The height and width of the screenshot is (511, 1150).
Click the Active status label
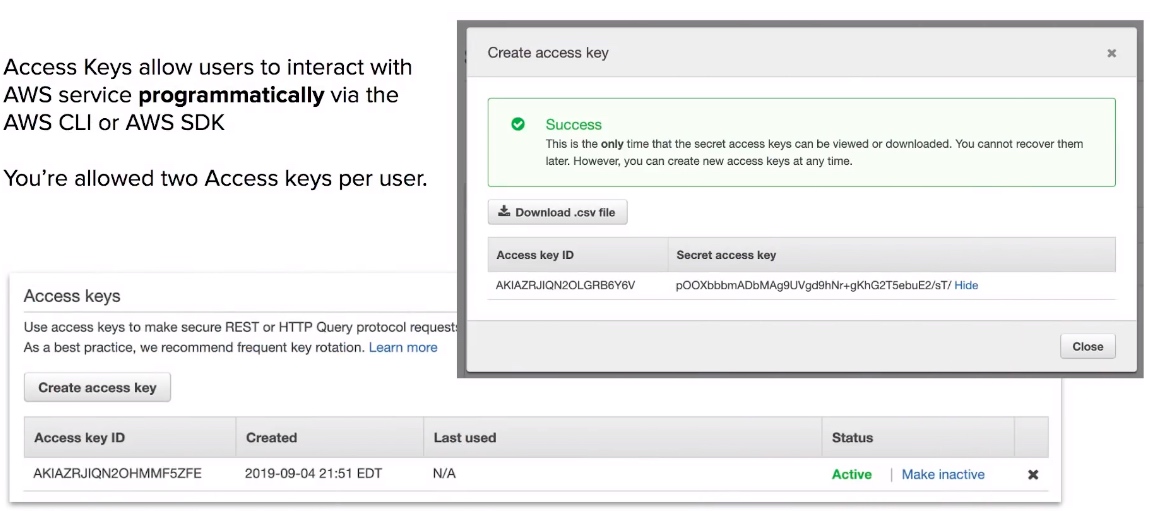[x=851, y=474]
